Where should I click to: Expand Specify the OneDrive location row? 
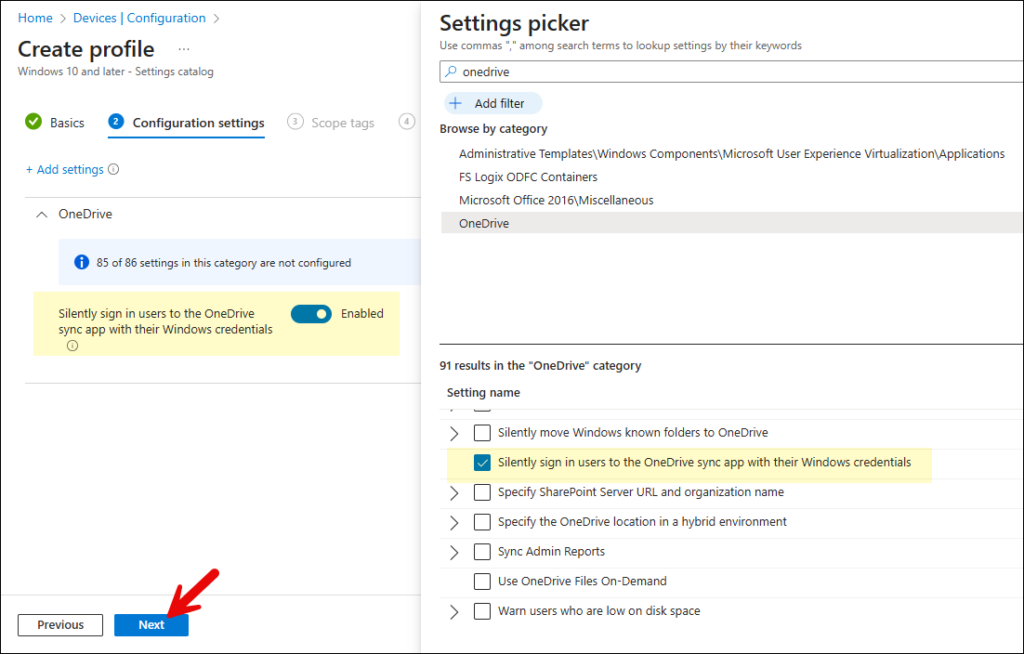coord(455,523)
